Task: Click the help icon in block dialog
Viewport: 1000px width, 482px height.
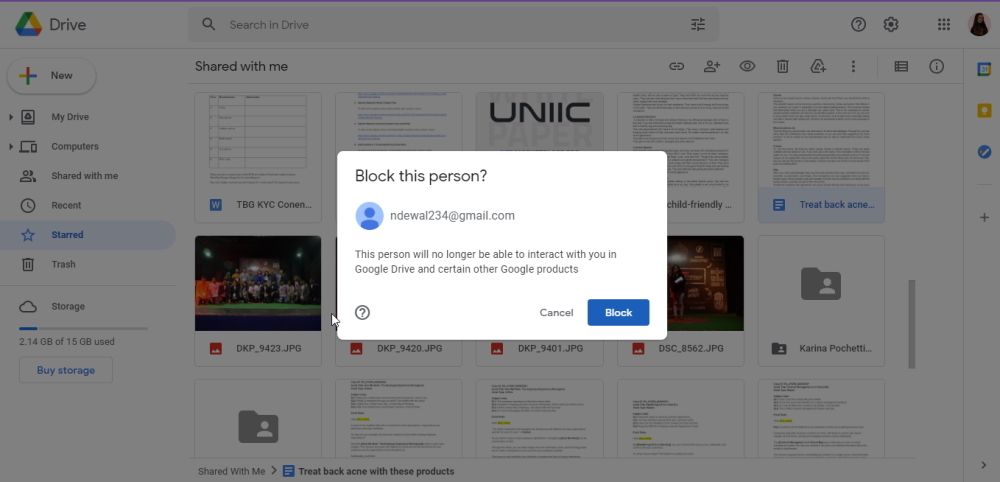Action: [363, 312]
